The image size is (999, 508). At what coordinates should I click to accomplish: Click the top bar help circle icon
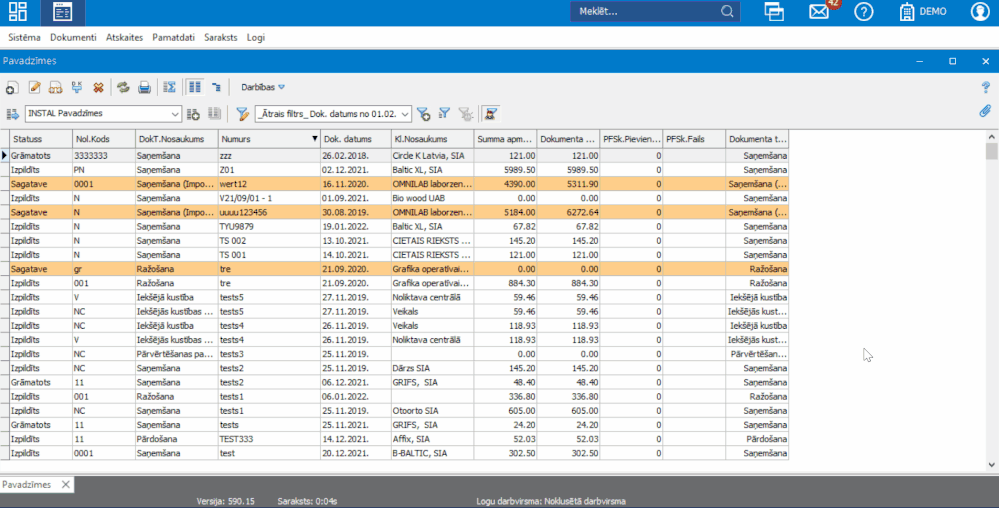click(x=863, y=11)
